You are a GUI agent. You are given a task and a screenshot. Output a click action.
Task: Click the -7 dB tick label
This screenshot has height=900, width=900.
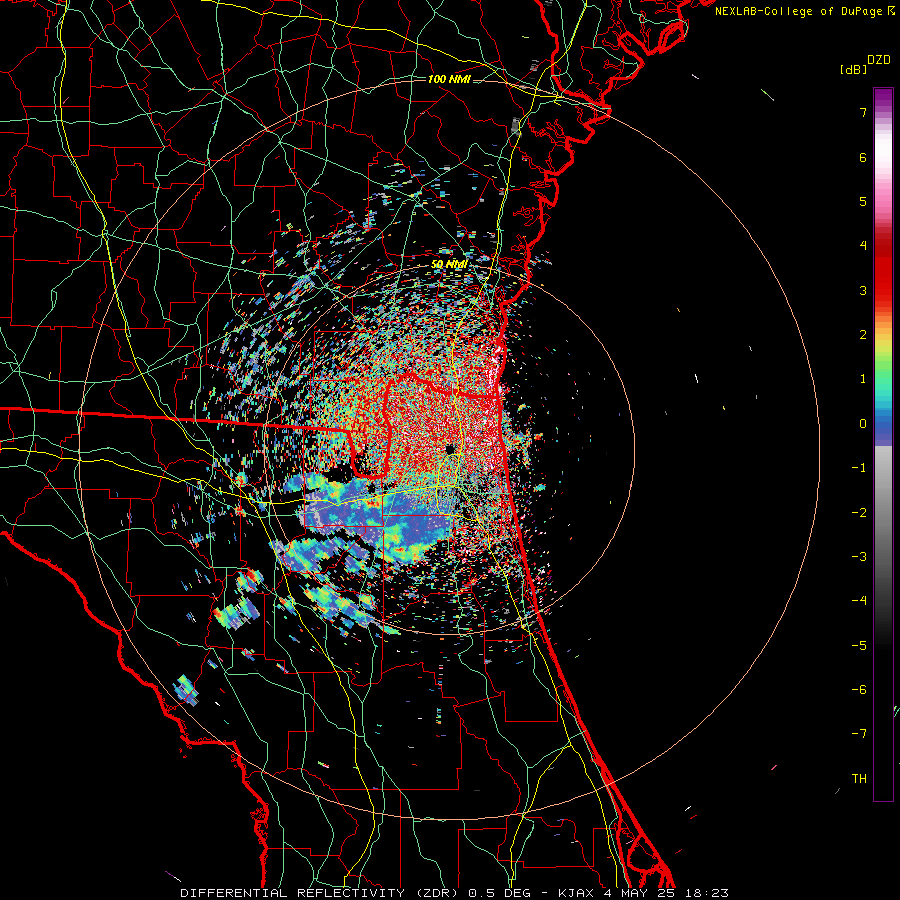coord(859,734)
